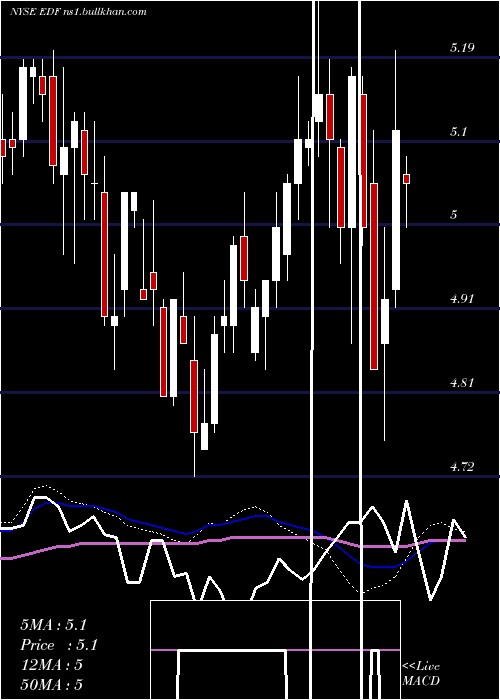Click the 5 price level label

tap(454, 215)
